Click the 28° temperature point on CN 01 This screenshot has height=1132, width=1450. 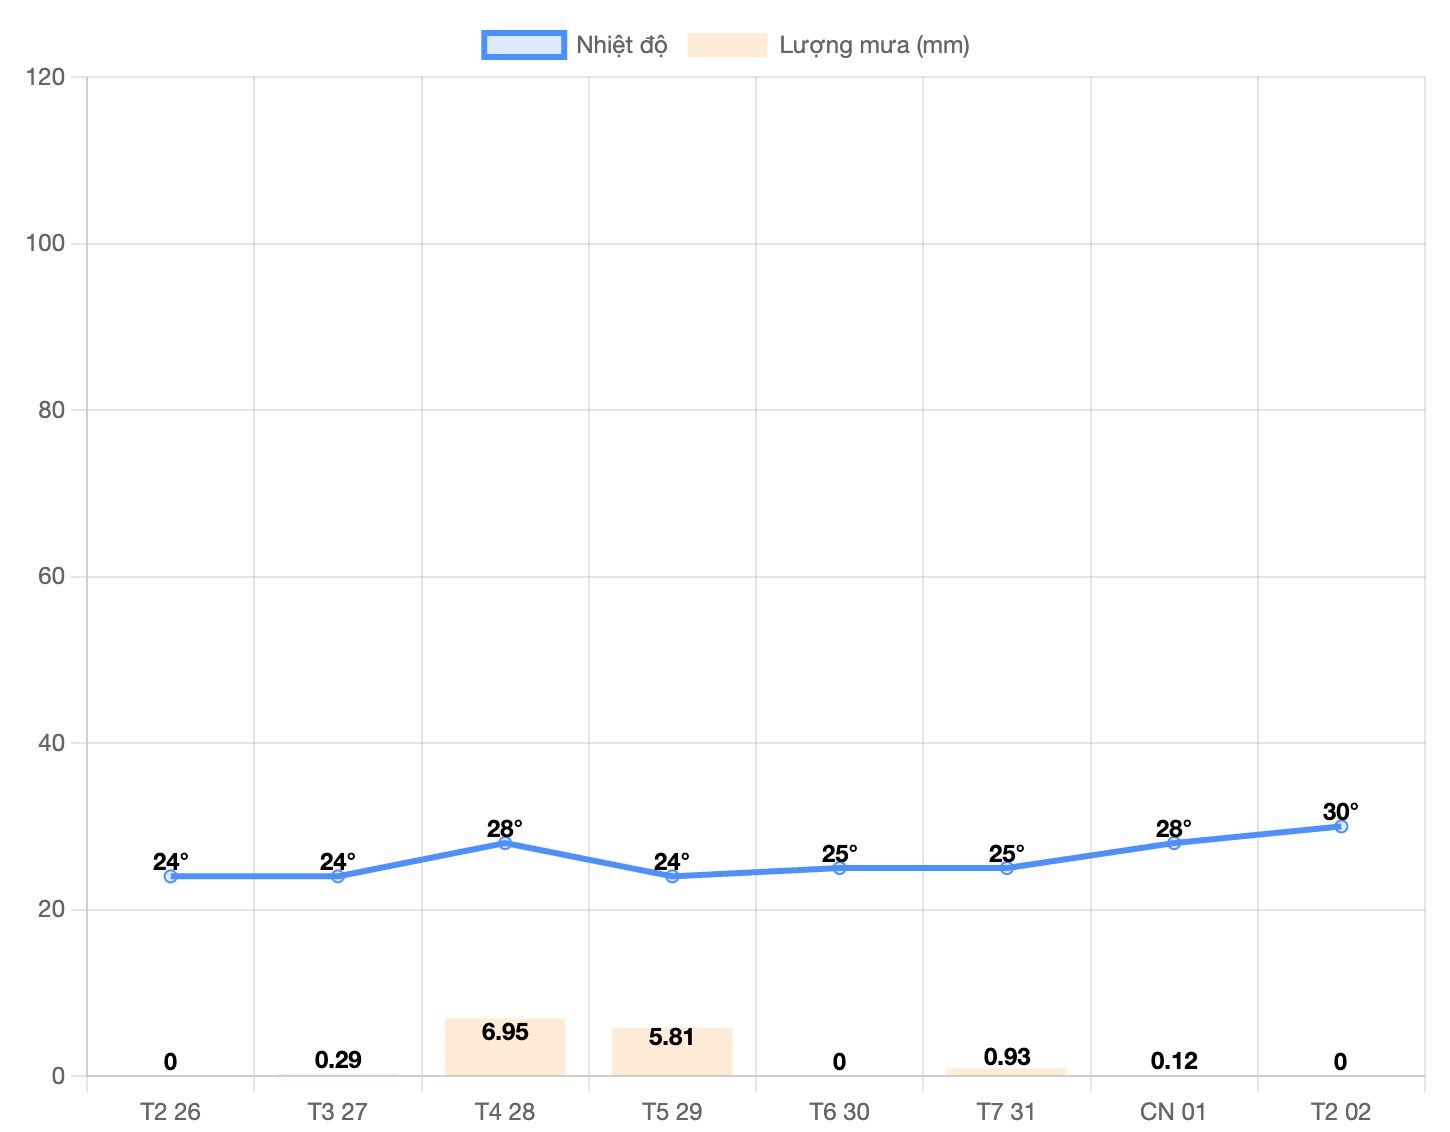[1174, 843]
